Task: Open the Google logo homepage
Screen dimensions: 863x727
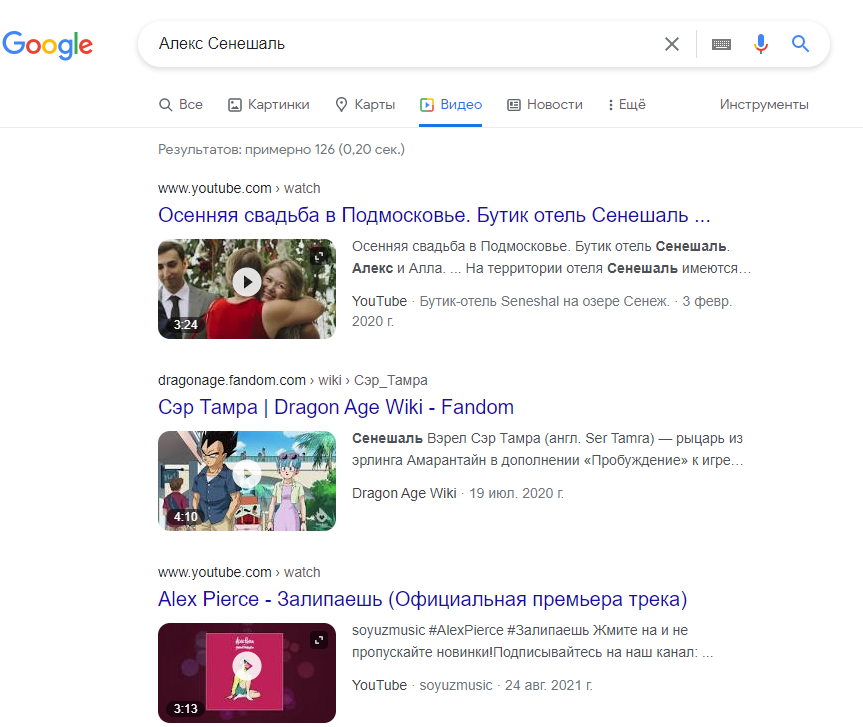Action: [48, 44]
